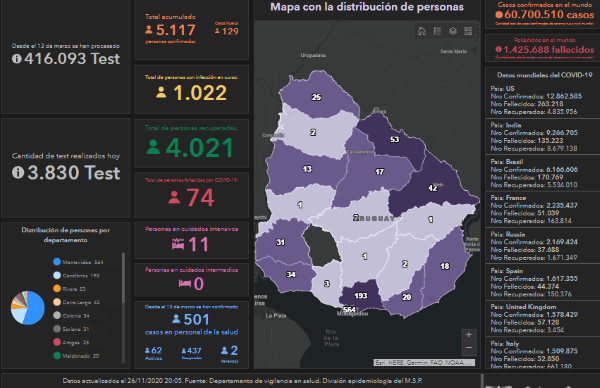The image size is (600, 388).
Task: Click the map home extent icon
Action: click(422, 31)
